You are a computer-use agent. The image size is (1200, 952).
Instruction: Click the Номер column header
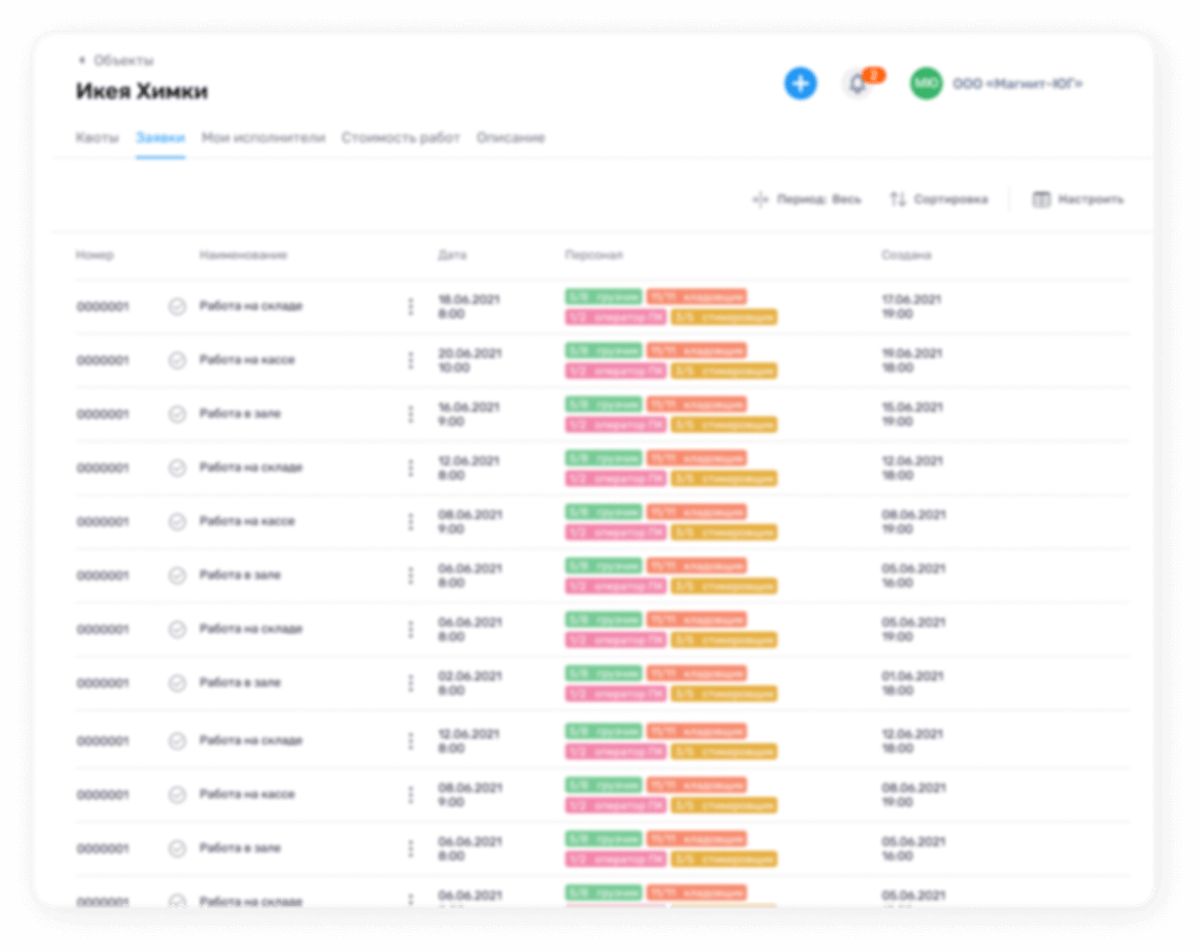tap(95, 255)
